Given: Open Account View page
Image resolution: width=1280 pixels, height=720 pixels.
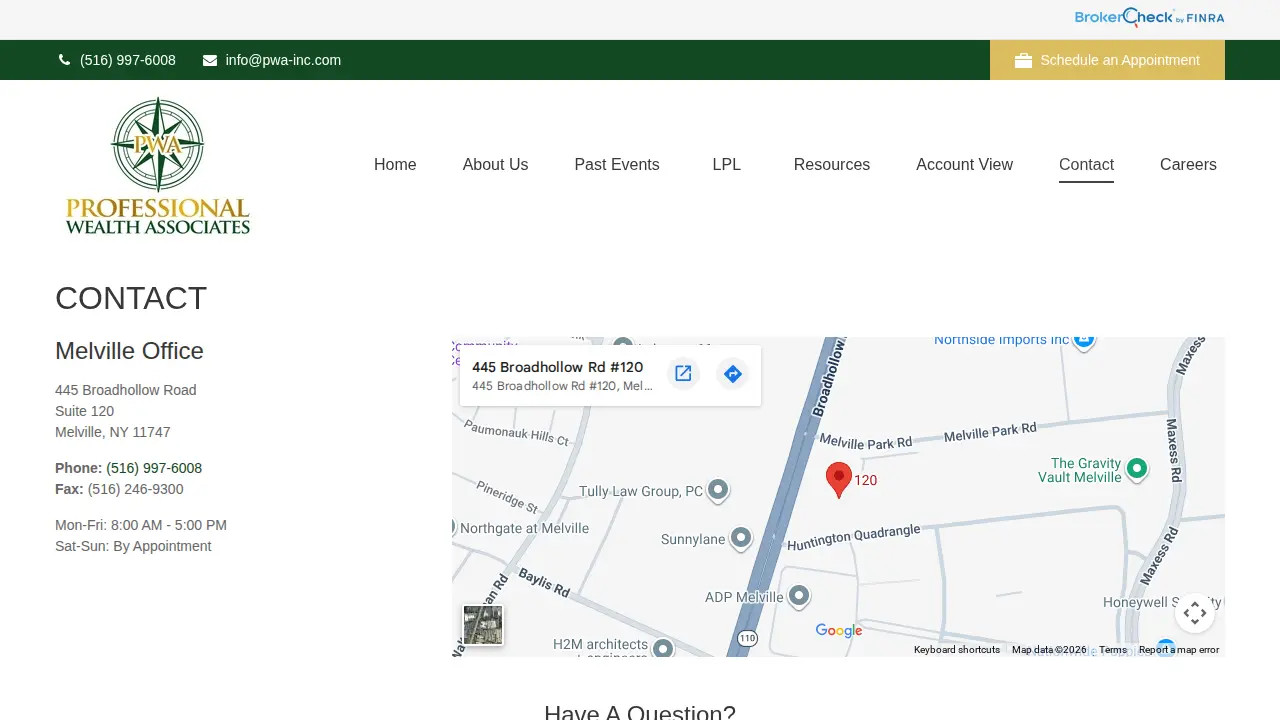Looking at the screenshot, I should point(964,164).
